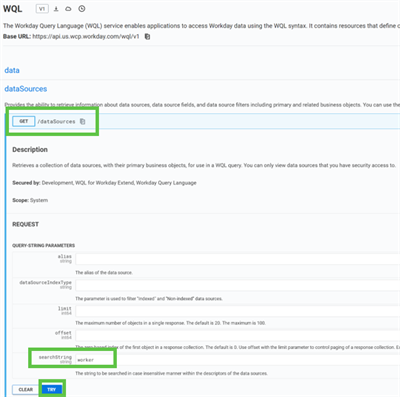Focus the alias parameter input field

pyautogui.click(x=238, y=259)
